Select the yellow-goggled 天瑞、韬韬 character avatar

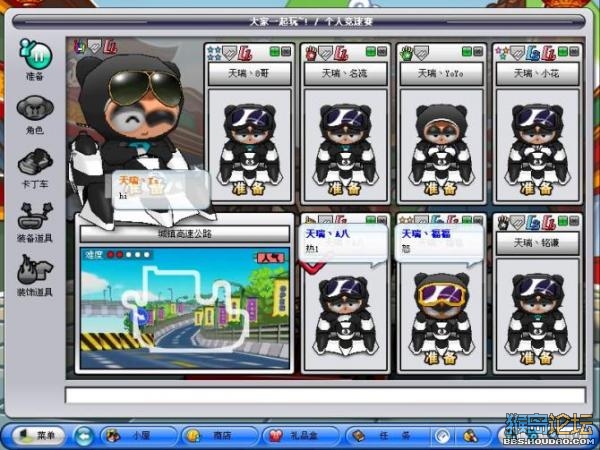[441, 315]
